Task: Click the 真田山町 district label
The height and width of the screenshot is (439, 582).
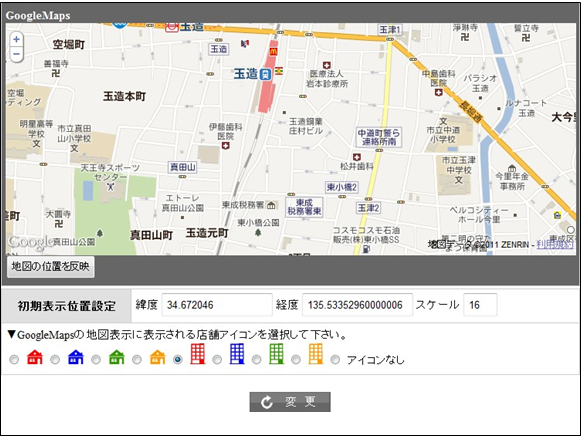Action: [x=151, y=235]
